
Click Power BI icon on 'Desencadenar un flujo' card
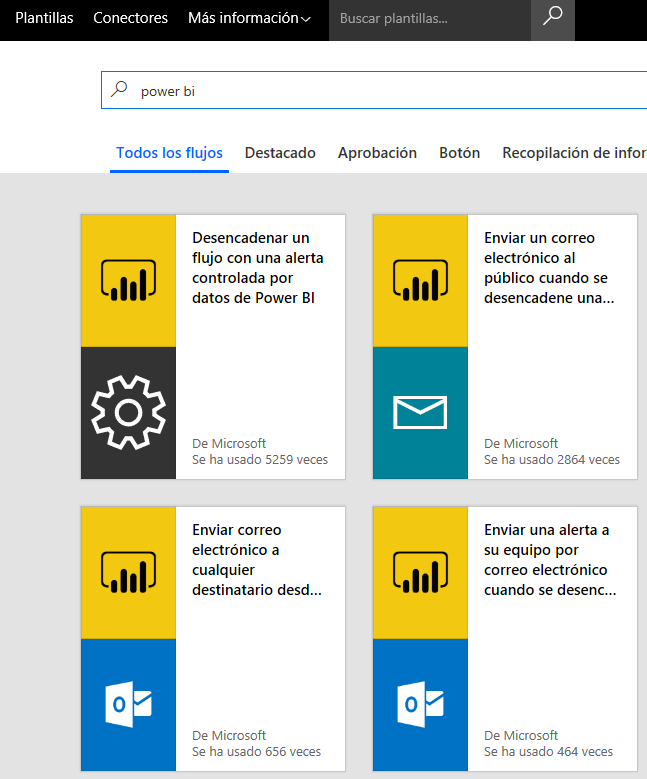point(128,281)
